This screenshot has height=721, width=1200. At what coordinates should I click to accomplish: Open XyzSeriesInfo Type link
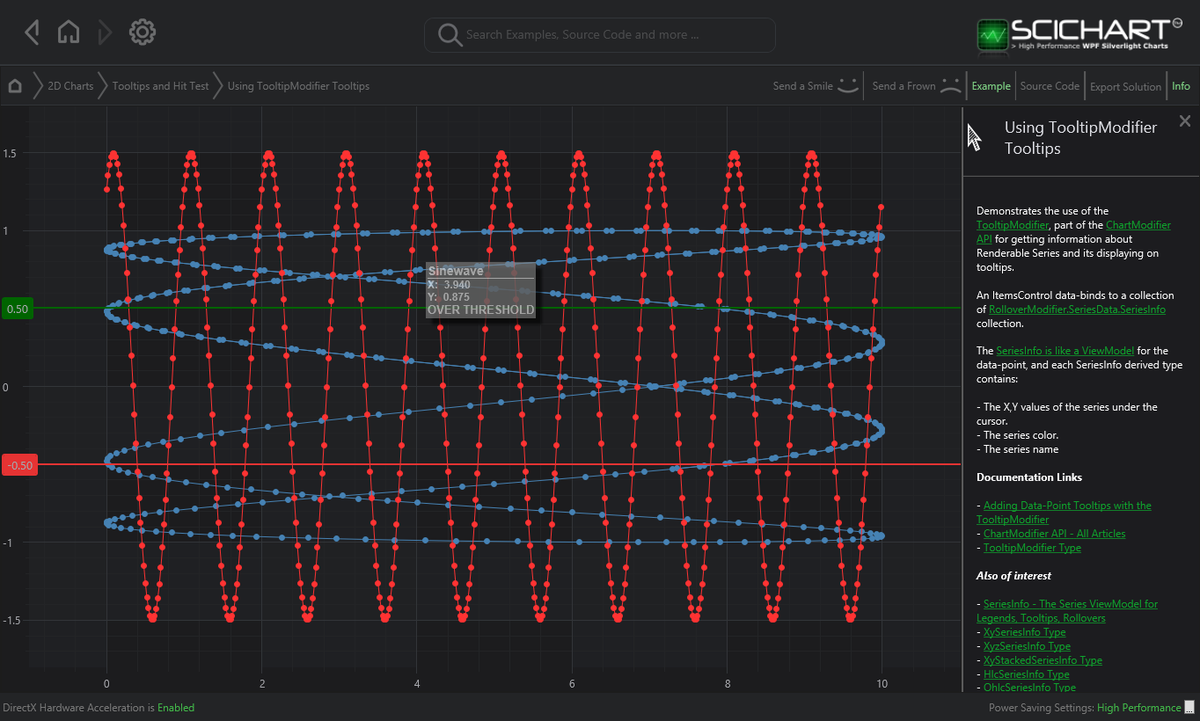click(1027, 646)
